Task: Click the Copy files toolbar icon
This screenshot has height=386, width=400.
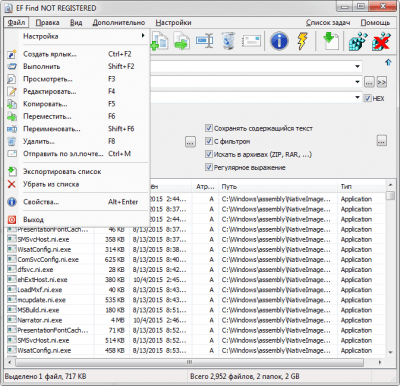Action: click(160, 41)
